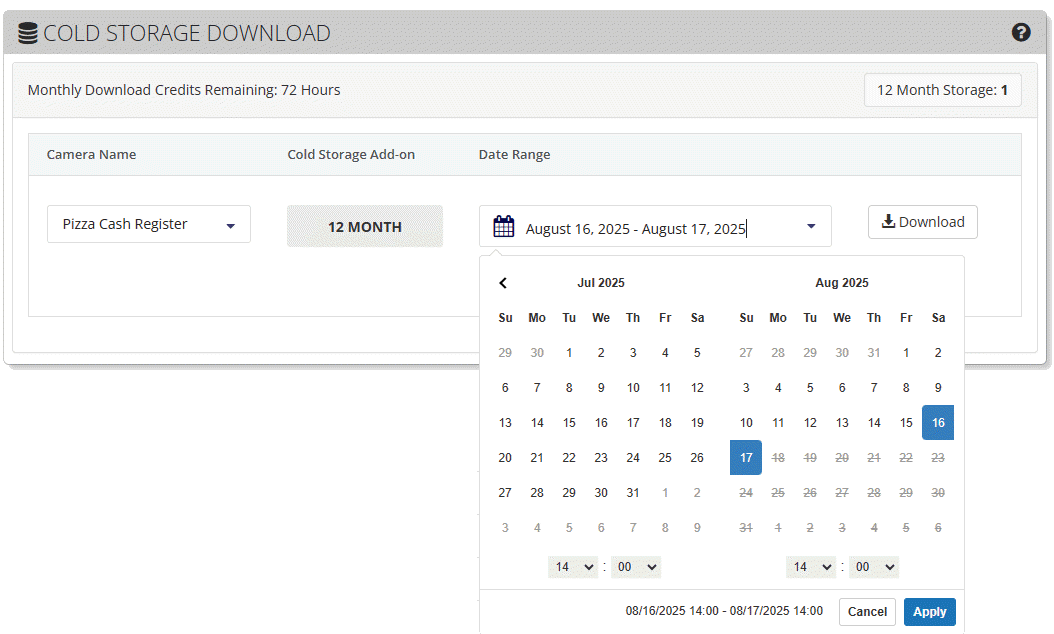Open the end hour dropdown under August
Image resolution: width=1054 pixels, height=634 pixels.
coord(810,567)
